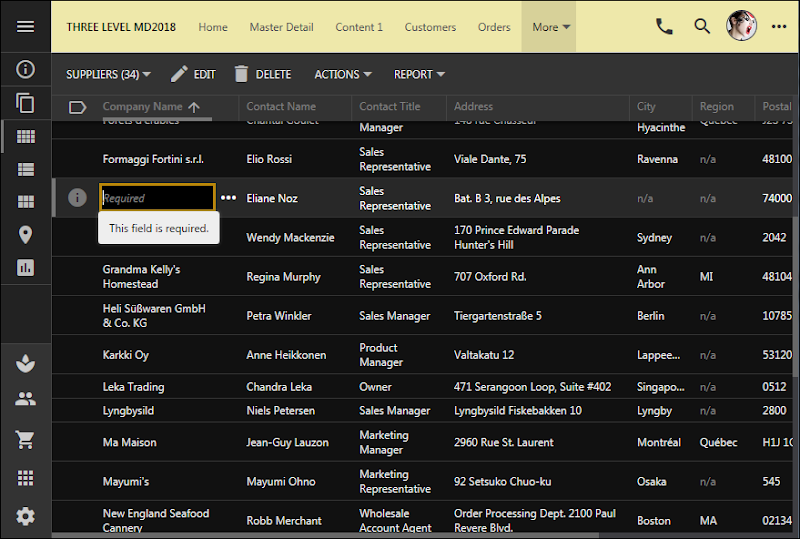Viewport: 800px width, 539px height.
Task: Expand the Suppliers (34) dropdown
Action: (x=108, y=74)
